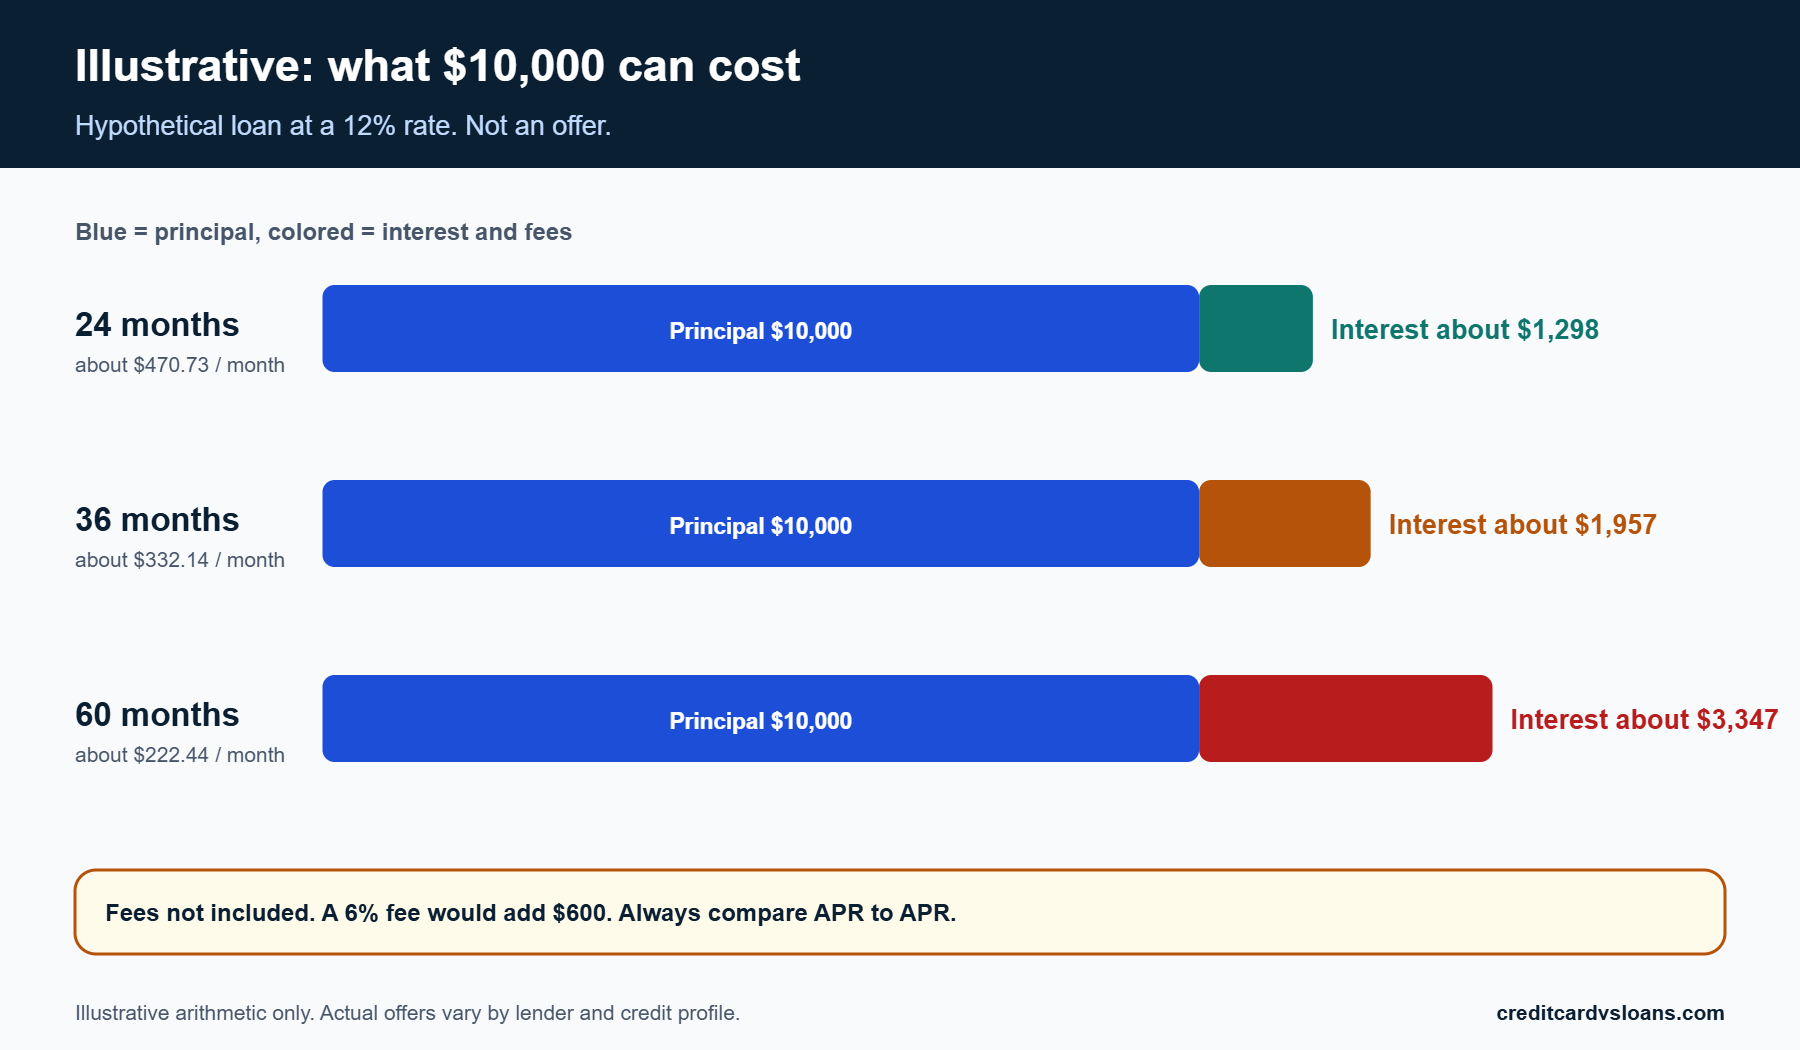The width and height of the screenshot is (1800, 1050).
Task: Click the '24 months' heading
Action: pyautogui.click(x=157, y=325)
